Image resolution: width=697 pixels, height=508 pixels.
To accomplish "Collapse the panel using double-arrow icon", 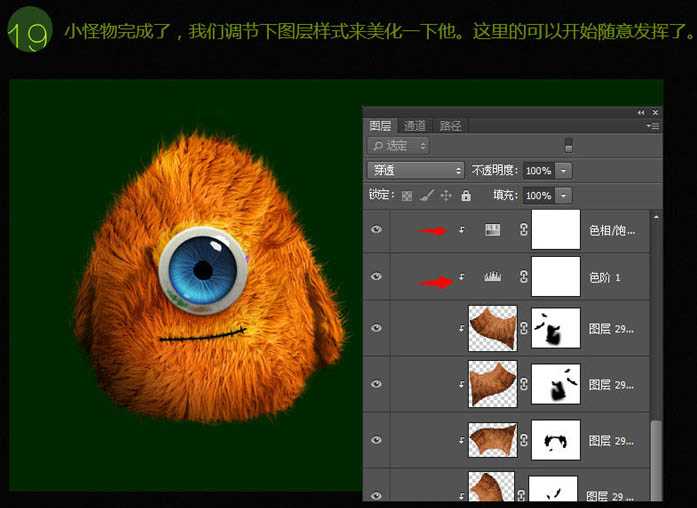I will tap(641, 113).
